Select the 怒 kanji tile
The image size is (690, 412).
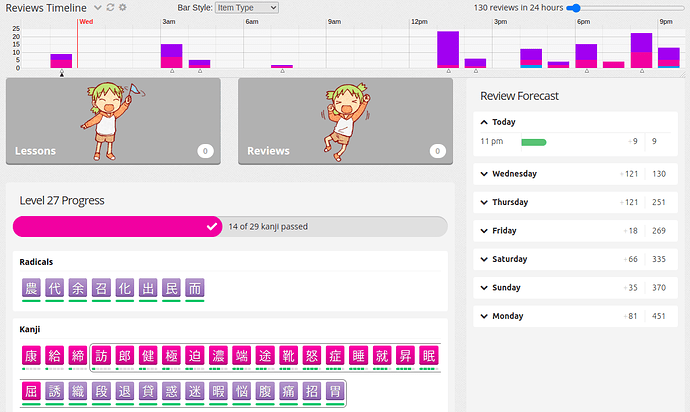pyautogui.click(x=312, y=356)
